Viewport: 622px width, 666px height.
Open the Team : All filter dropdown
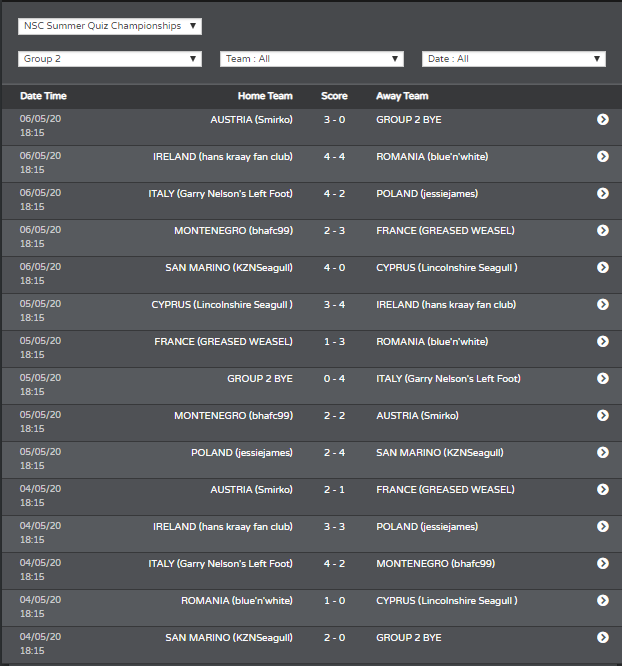[x=311, y=59]
